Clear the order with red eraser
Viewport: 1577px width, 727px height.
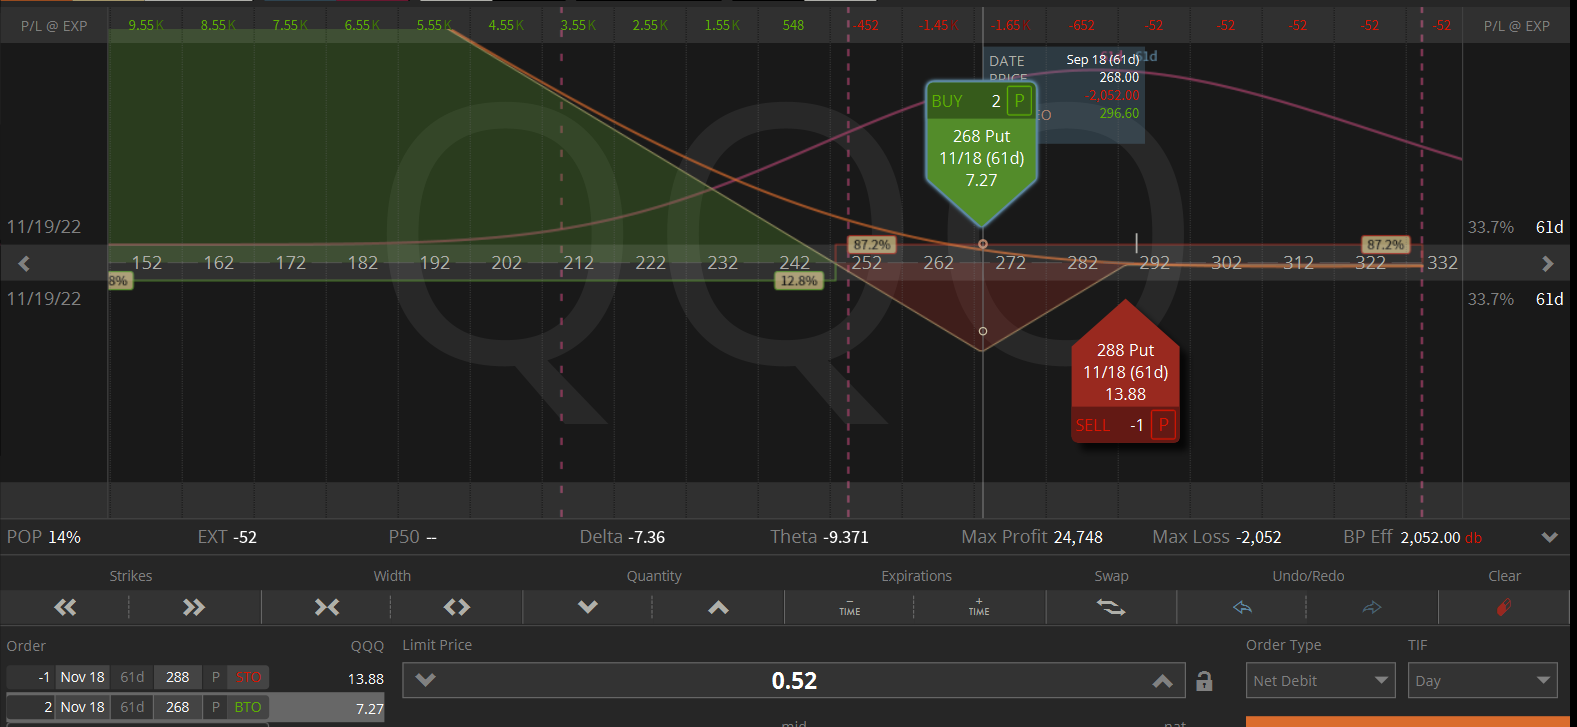coord(1504,607)
